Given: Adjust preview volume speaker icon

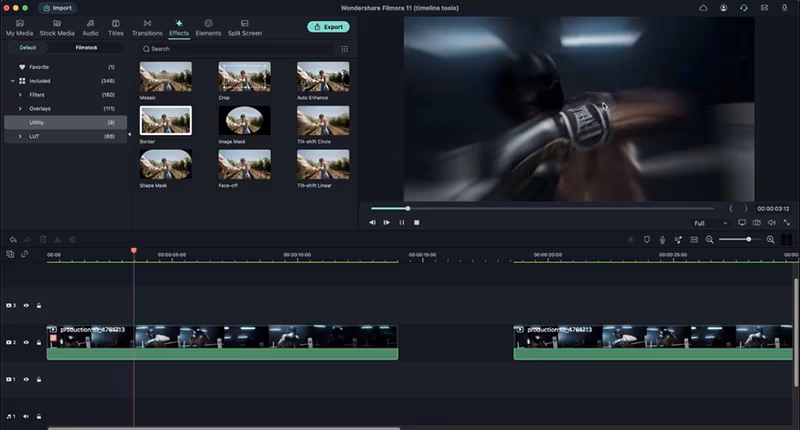Looking at the screenshot, I should (772, 222).
